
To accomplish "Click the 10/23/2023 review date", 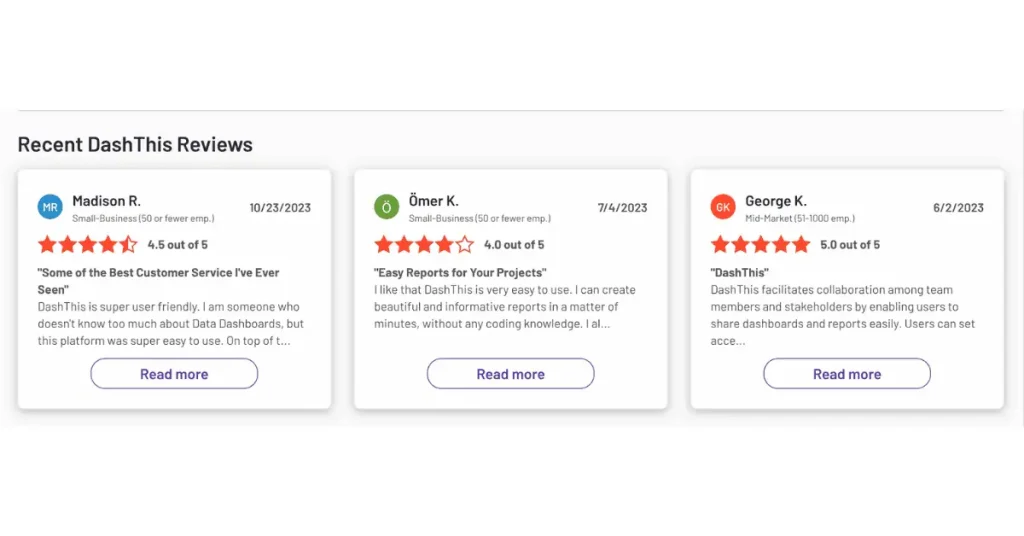I will 280,208.
